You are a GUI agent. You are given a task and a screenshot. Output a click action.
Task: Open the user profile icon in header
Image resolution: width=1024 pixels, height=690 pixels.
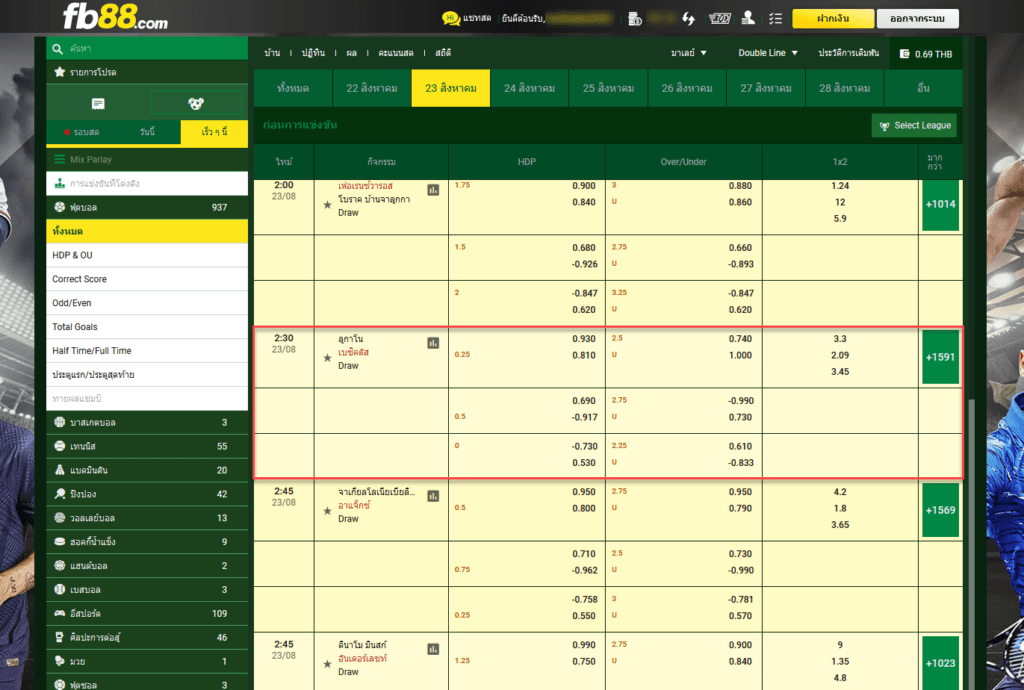click(748, 18)
